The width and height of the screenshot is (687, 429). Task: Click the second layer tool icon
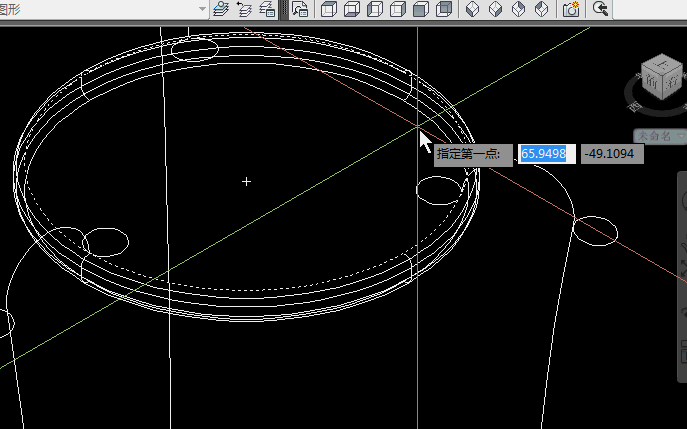click(244, 9)
